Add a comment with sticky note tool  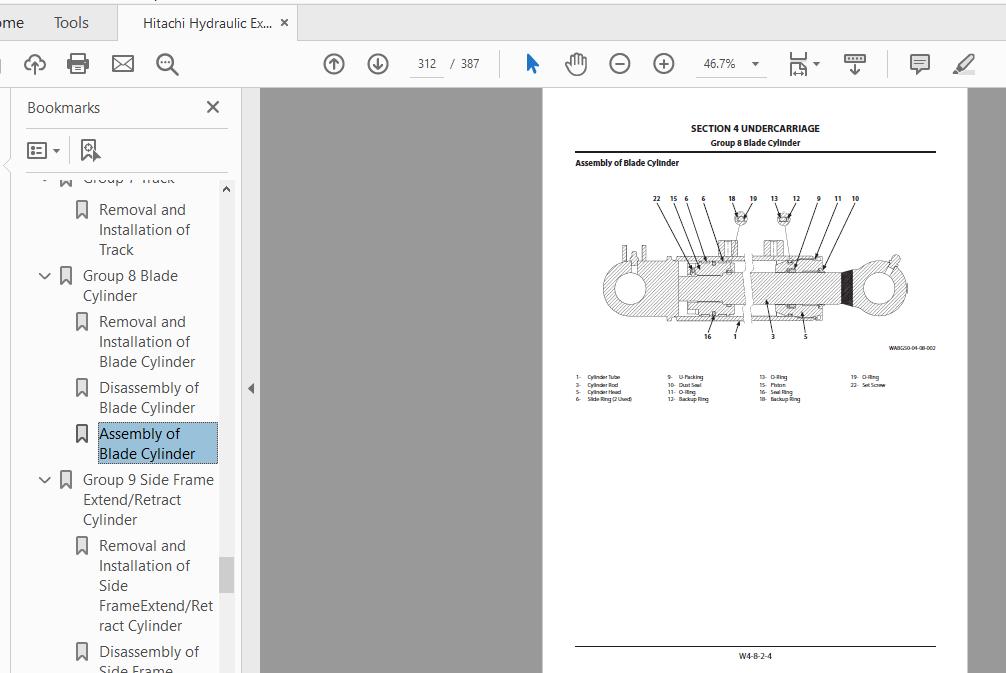[919, 64]
